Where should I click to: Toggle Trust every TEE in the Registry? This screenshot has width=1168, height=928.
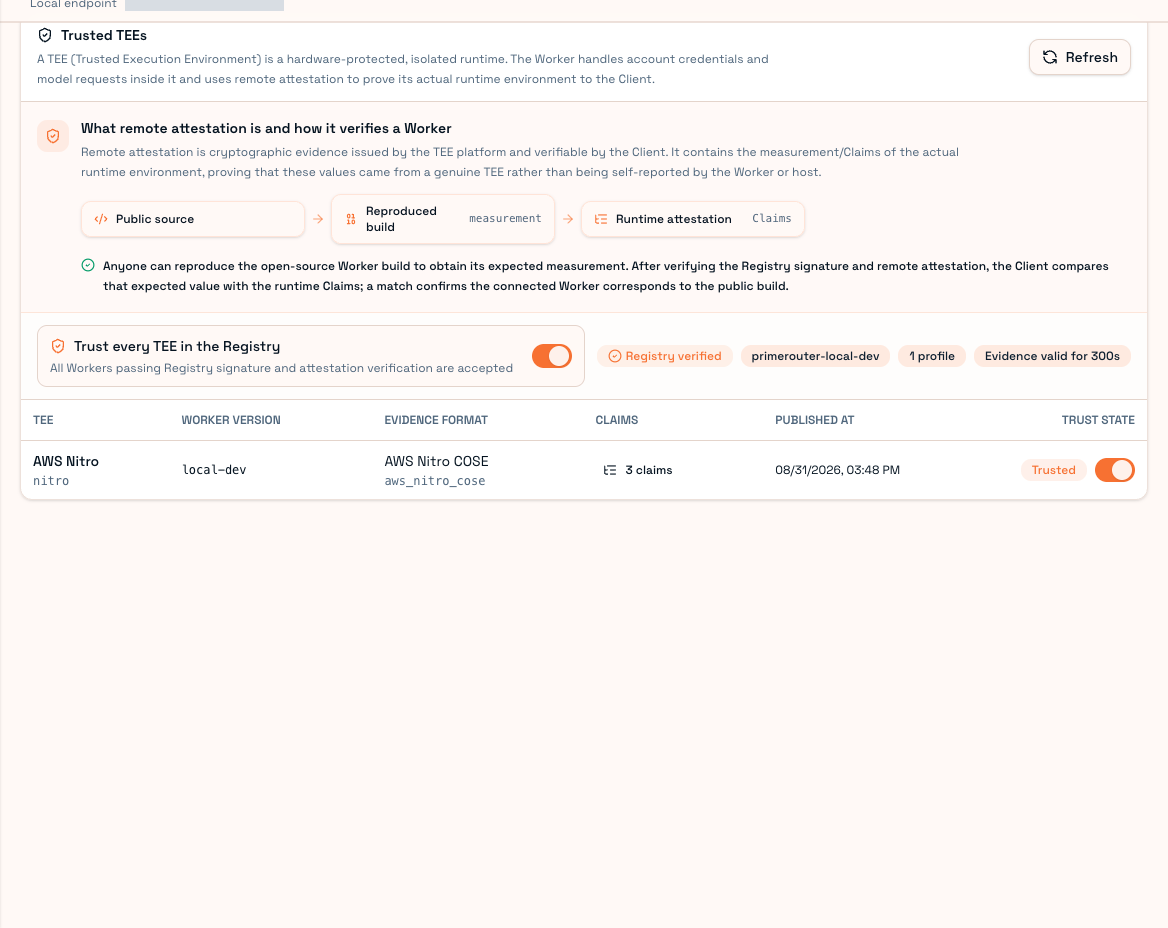[x=552, y=356]
